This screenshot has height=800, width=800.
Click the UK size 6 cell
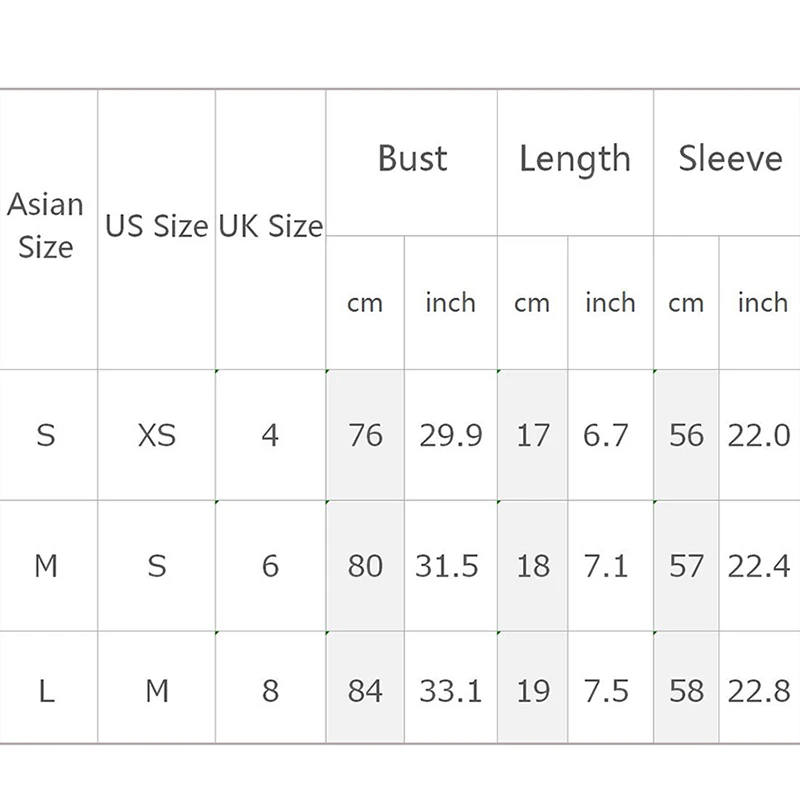click(x=270, y=566)
